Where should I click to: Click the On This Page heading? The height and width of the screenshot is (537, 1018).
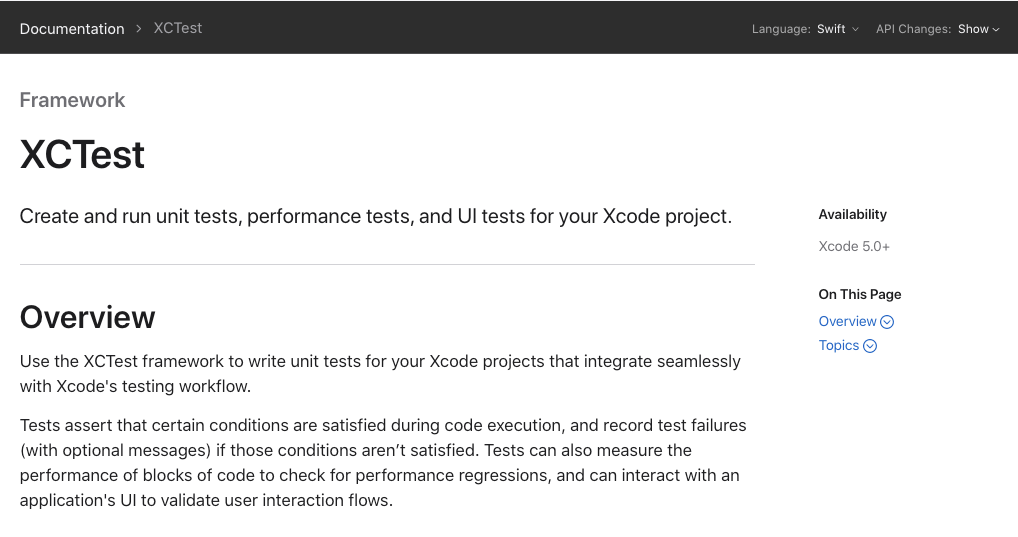click(x=860, y=294)
